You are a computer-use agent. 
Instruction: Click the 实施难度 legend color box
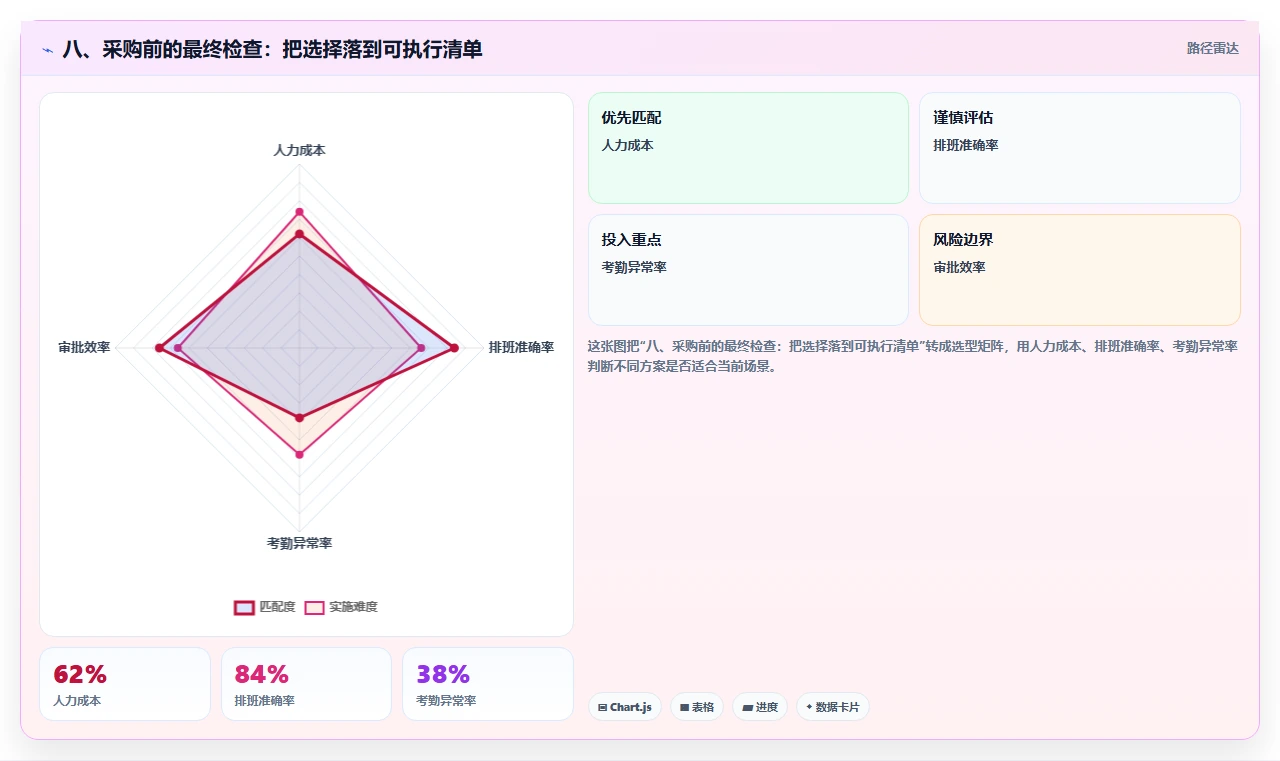pyautogui.click(x=314, y=607)
